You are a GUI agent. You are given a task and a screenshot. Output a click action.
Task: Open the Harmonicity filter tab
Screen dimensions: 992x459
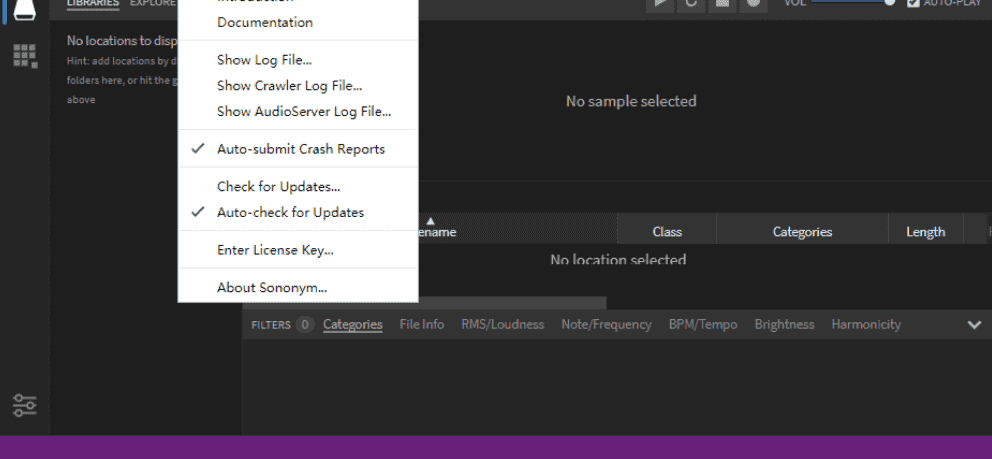[x=865, y=324]
